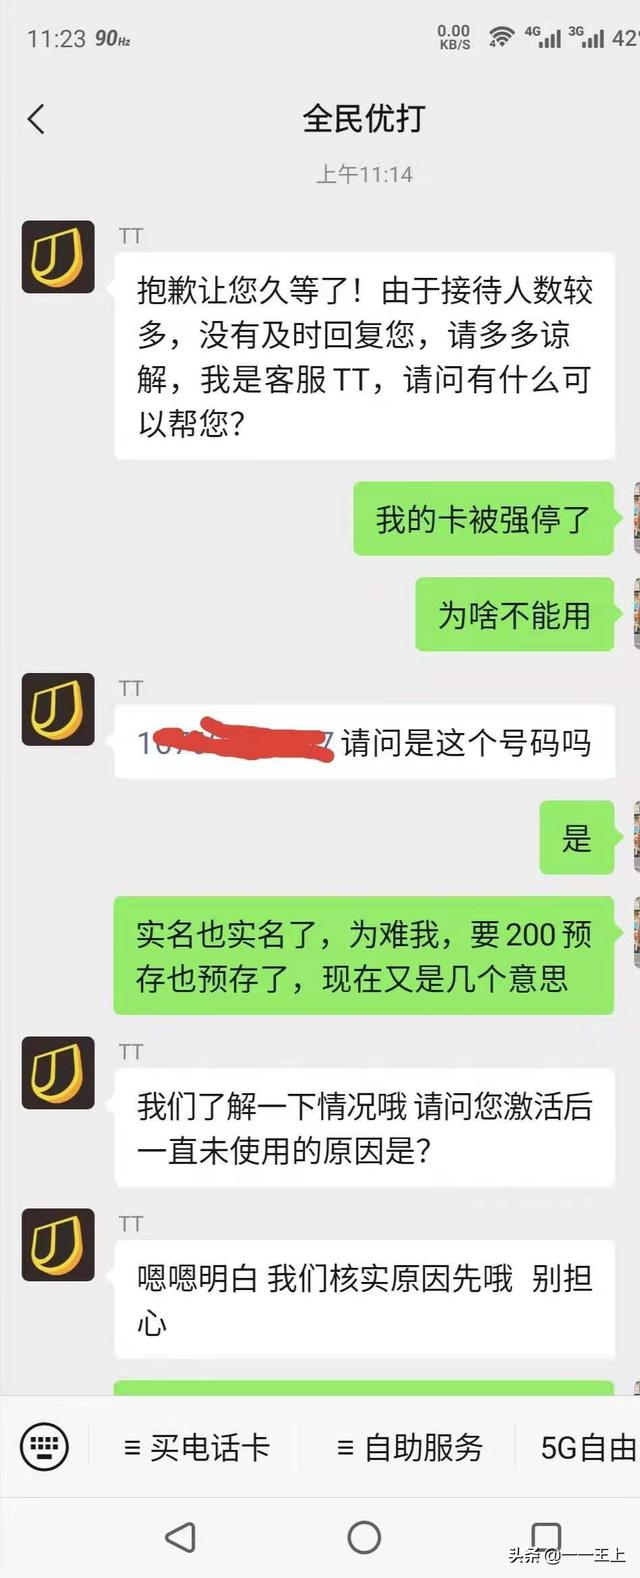The height and width of the screenshot is (1578, 640).
Task: Tap my avatar beside the 是 reply
Action: point(636,838)
